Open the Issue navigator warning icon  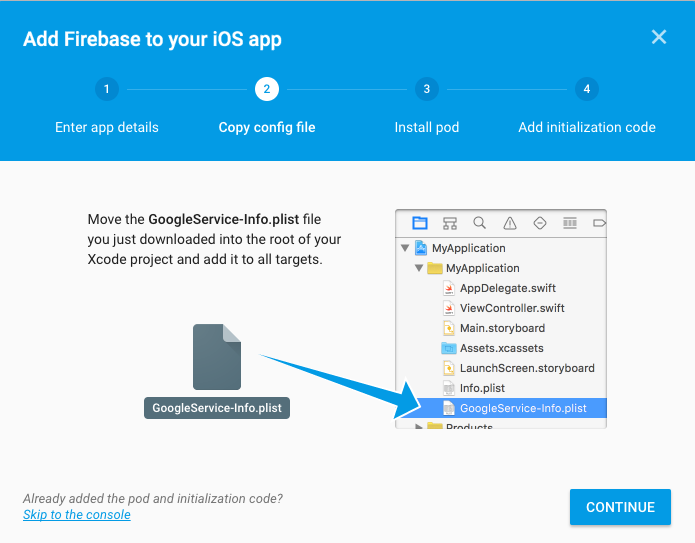click(x=510, y=223)
